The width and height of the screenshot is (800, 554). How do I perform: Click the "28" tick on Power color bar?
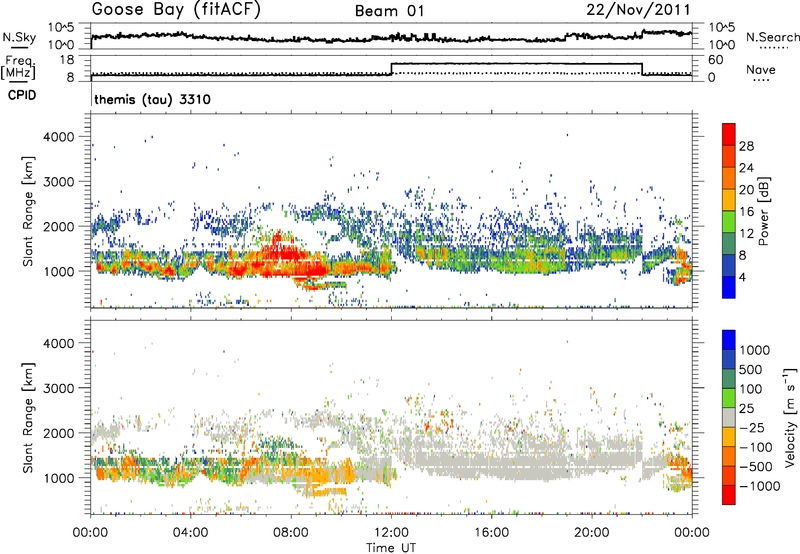click(746, 146)
